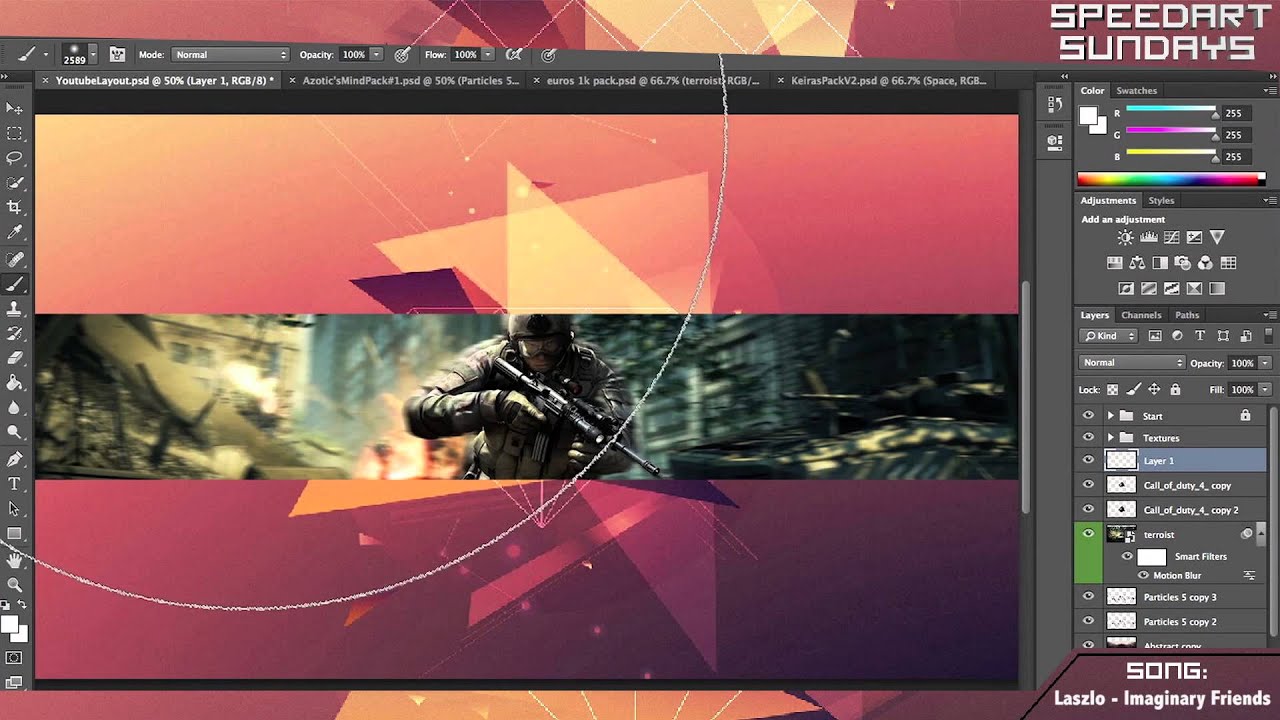Select the Zoom tool
Viewport: 1280px width, 720px height.
coord(14,584)
